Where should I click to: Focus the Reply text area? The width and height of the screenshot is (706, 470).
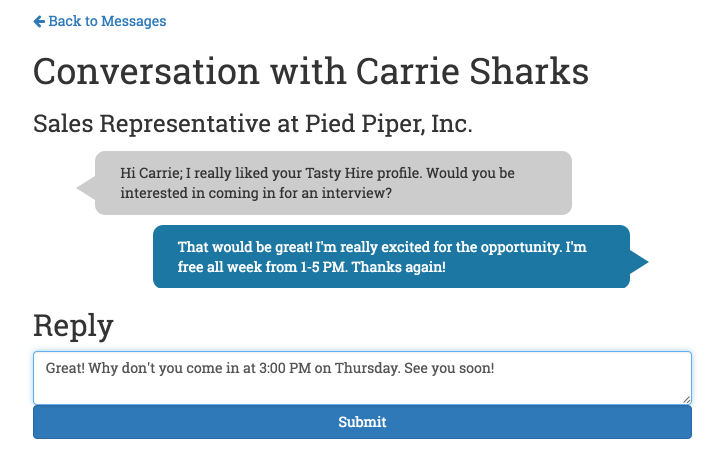click(x=362, y=378)
